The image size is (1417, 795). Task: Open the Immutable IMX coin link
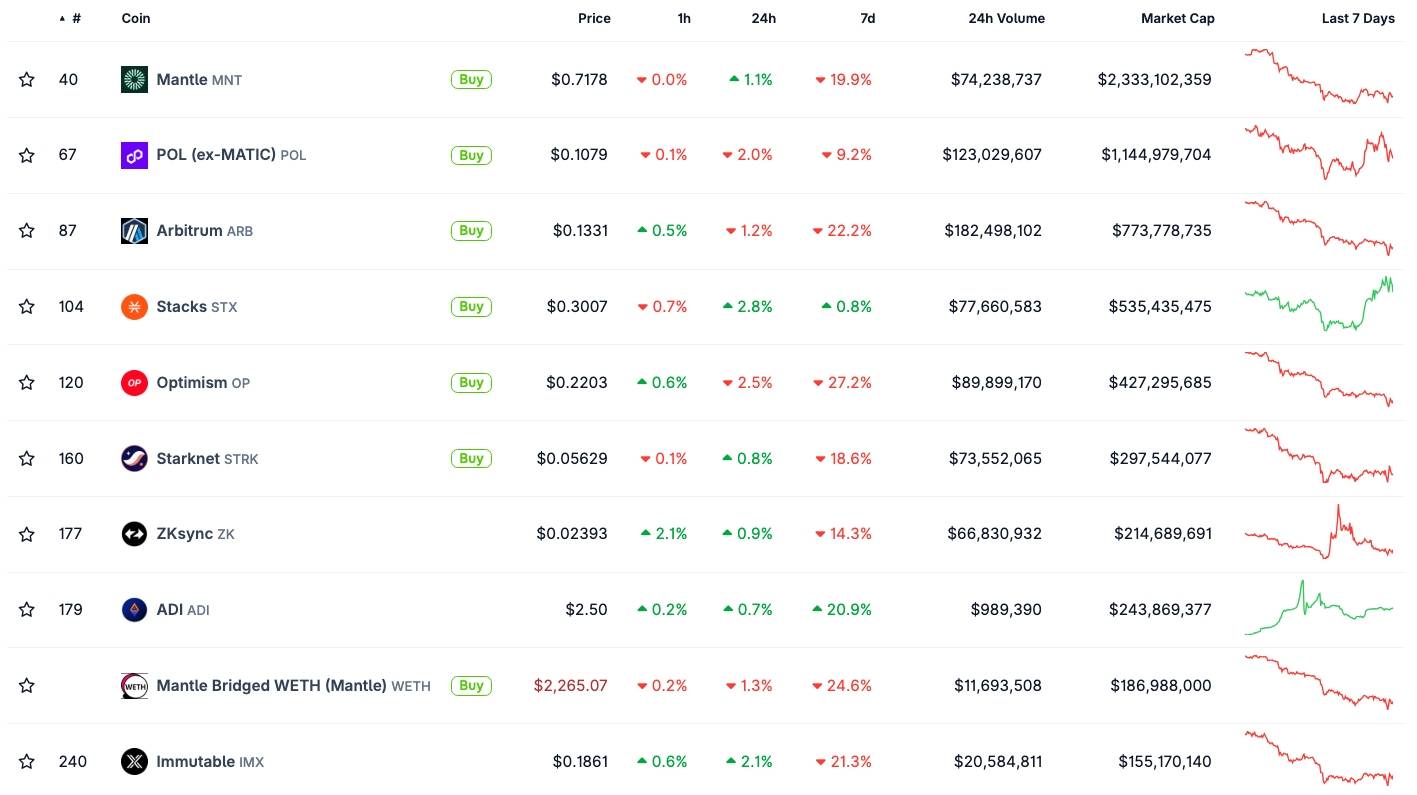point(196,761)
